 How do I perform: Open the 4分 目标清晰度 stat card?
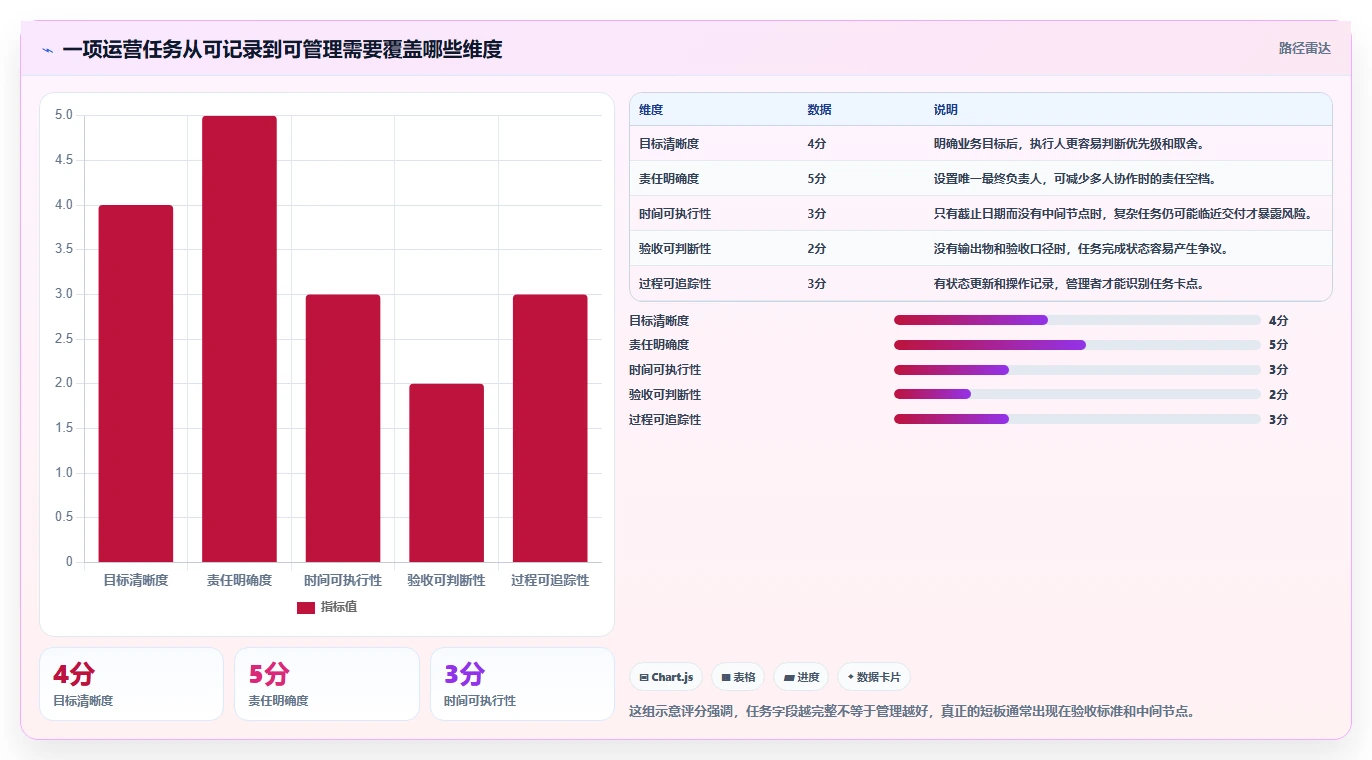tap(131, 684)
